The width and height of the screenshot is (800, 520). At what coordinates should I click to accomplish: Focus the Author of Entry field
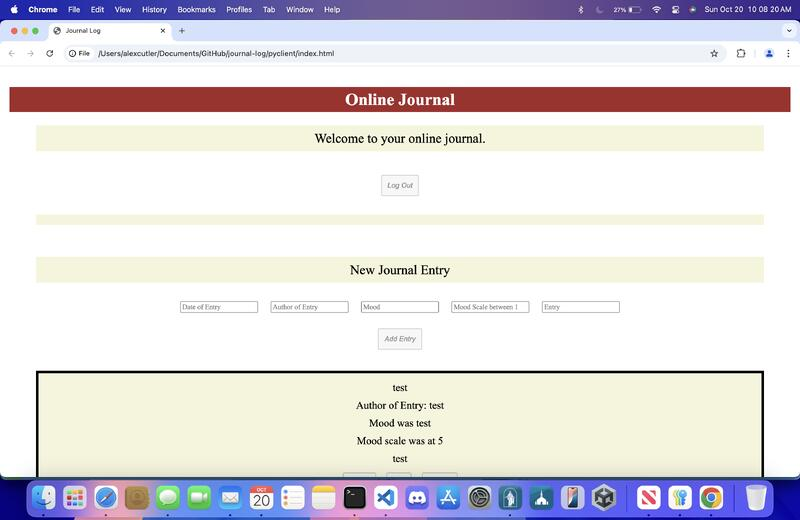tap(309, 307)
